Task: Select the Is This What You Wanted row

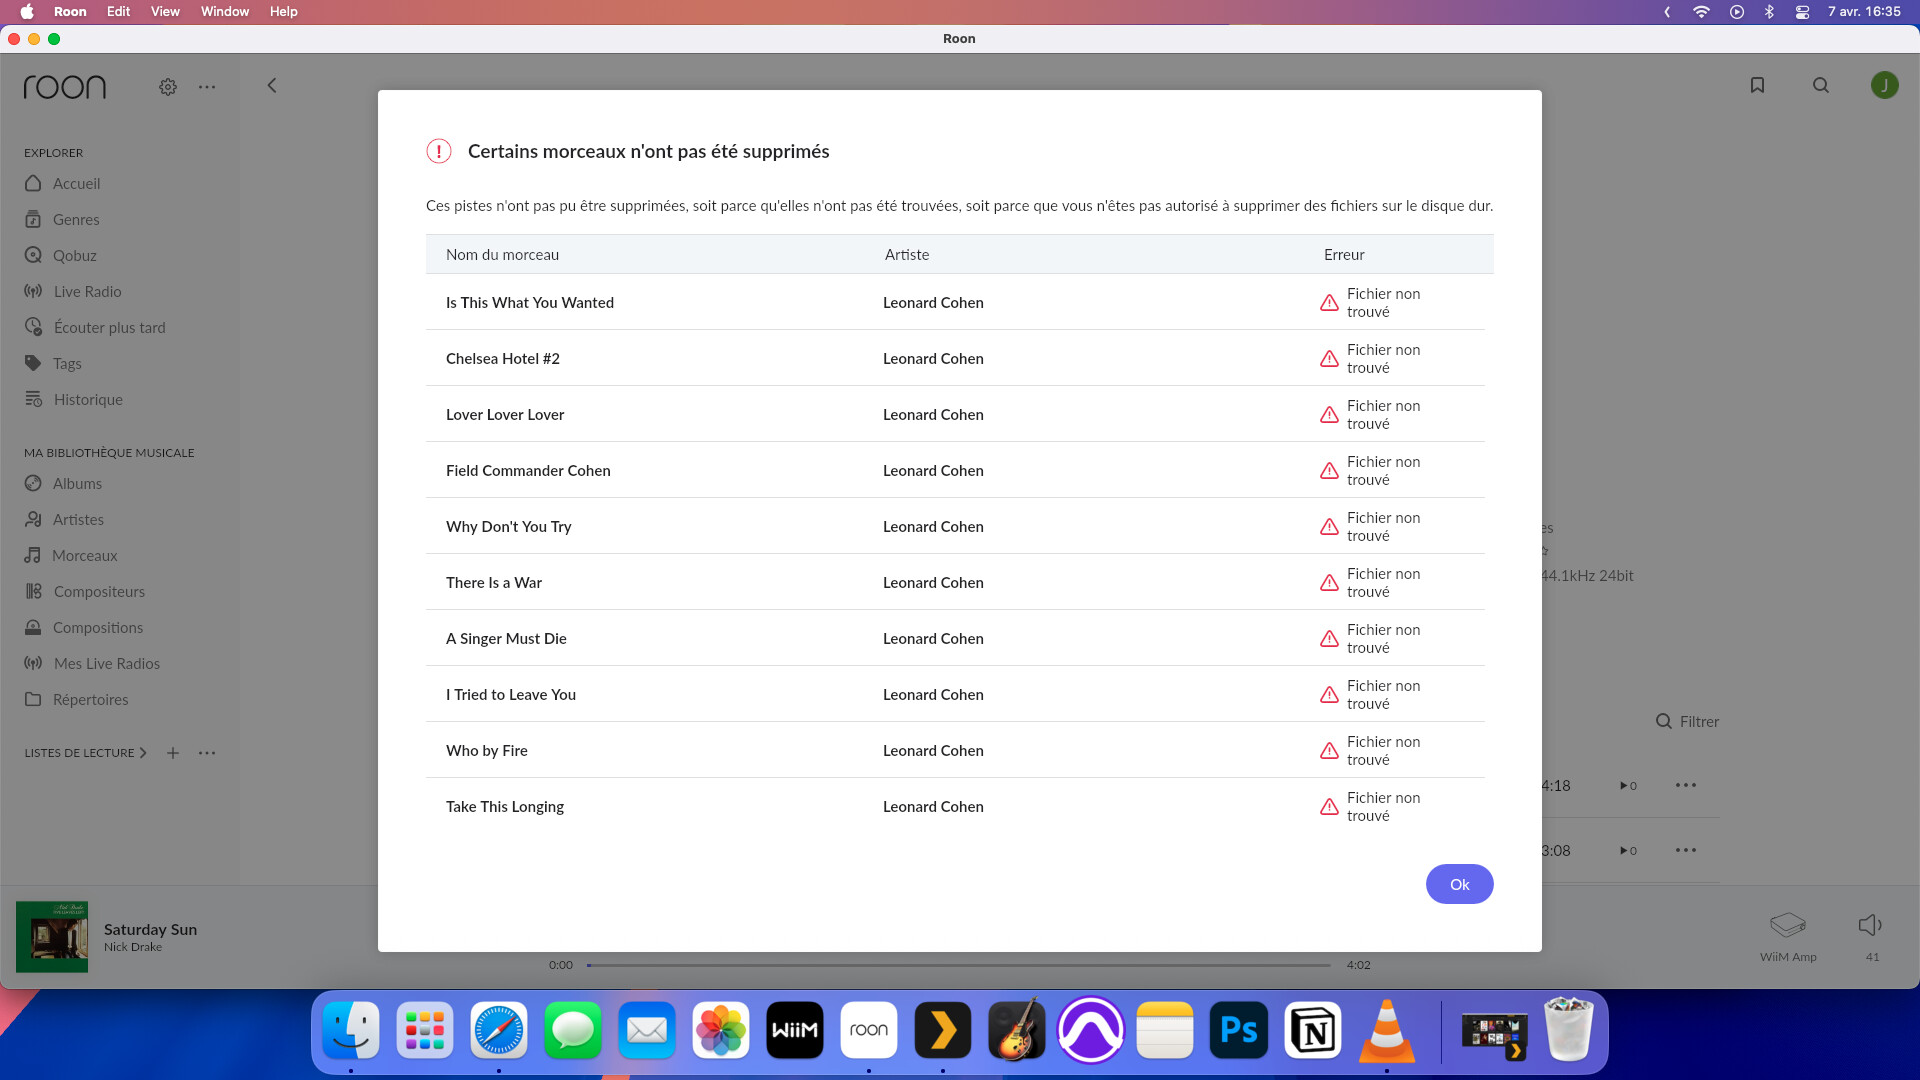Action: (955, 302)
